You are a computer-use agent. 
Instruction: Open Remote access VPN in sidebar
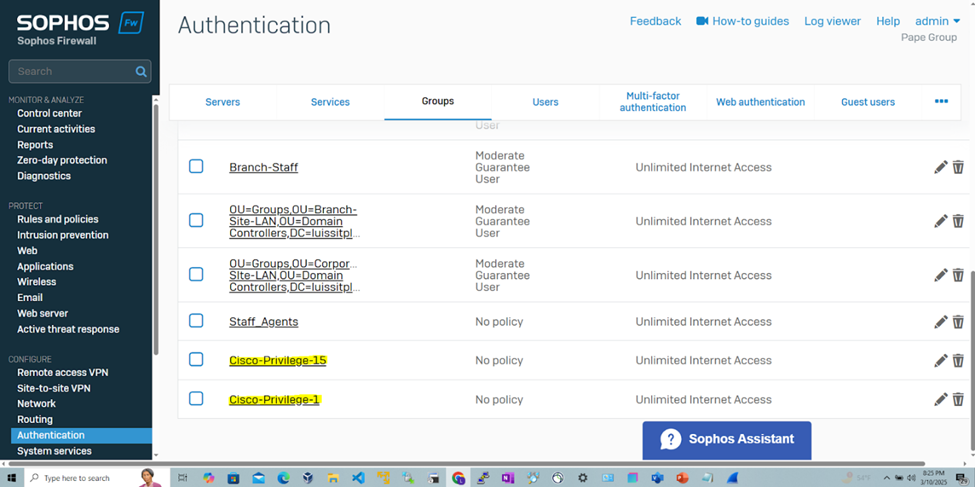pos(63,373)
